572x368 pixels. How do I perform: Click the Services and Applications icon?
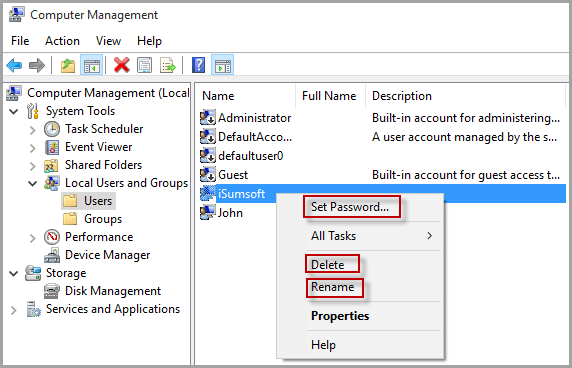[34, 309]
